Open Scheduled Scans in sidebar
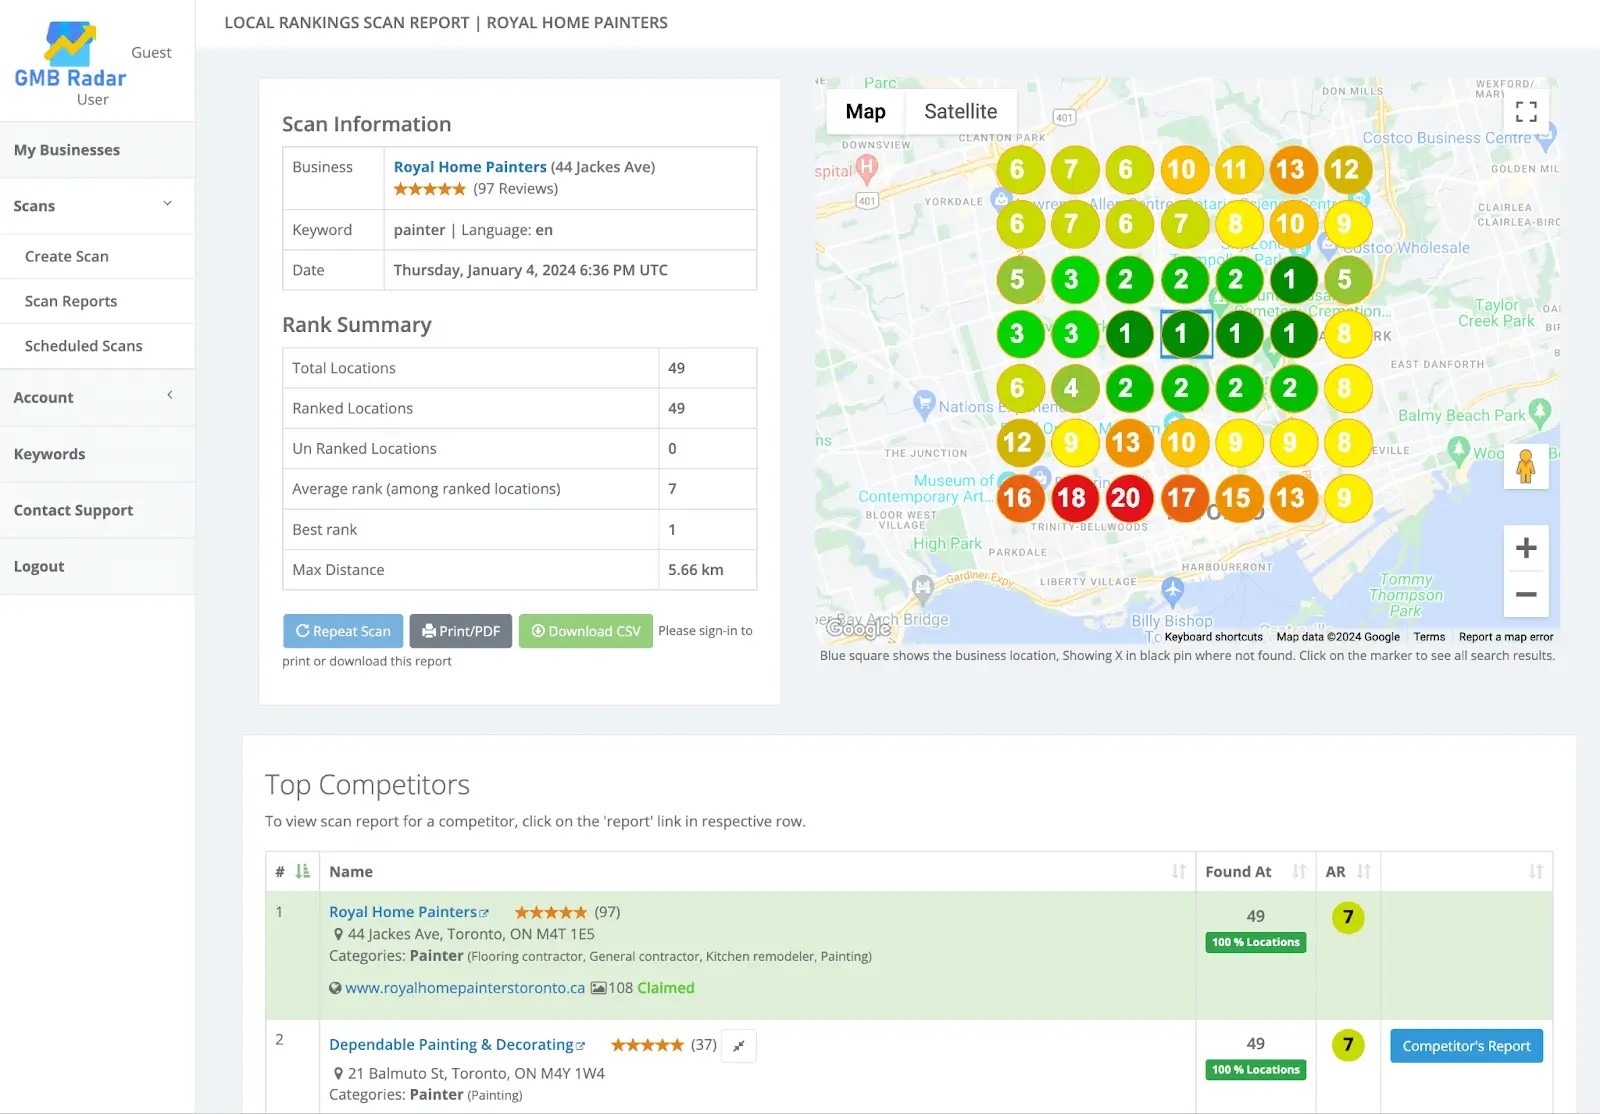The image size is (1600, 1114). 97,346
